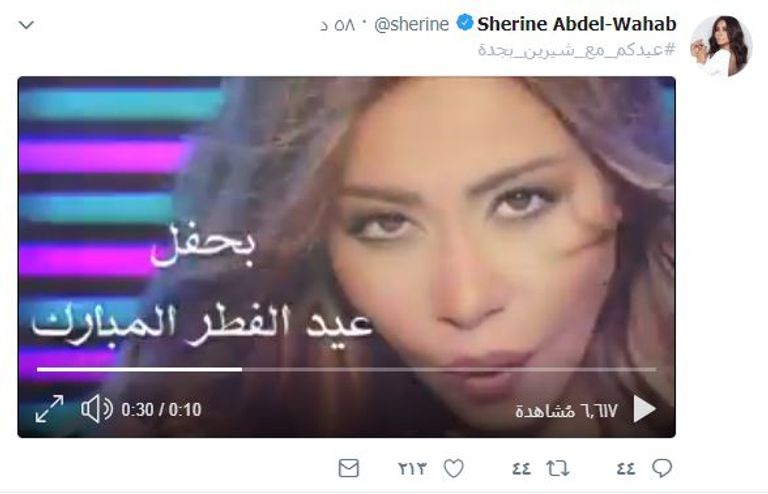Click the 0:30 / 0:10 time display
This screenshot has height=494, width=768.
point(161,409)
